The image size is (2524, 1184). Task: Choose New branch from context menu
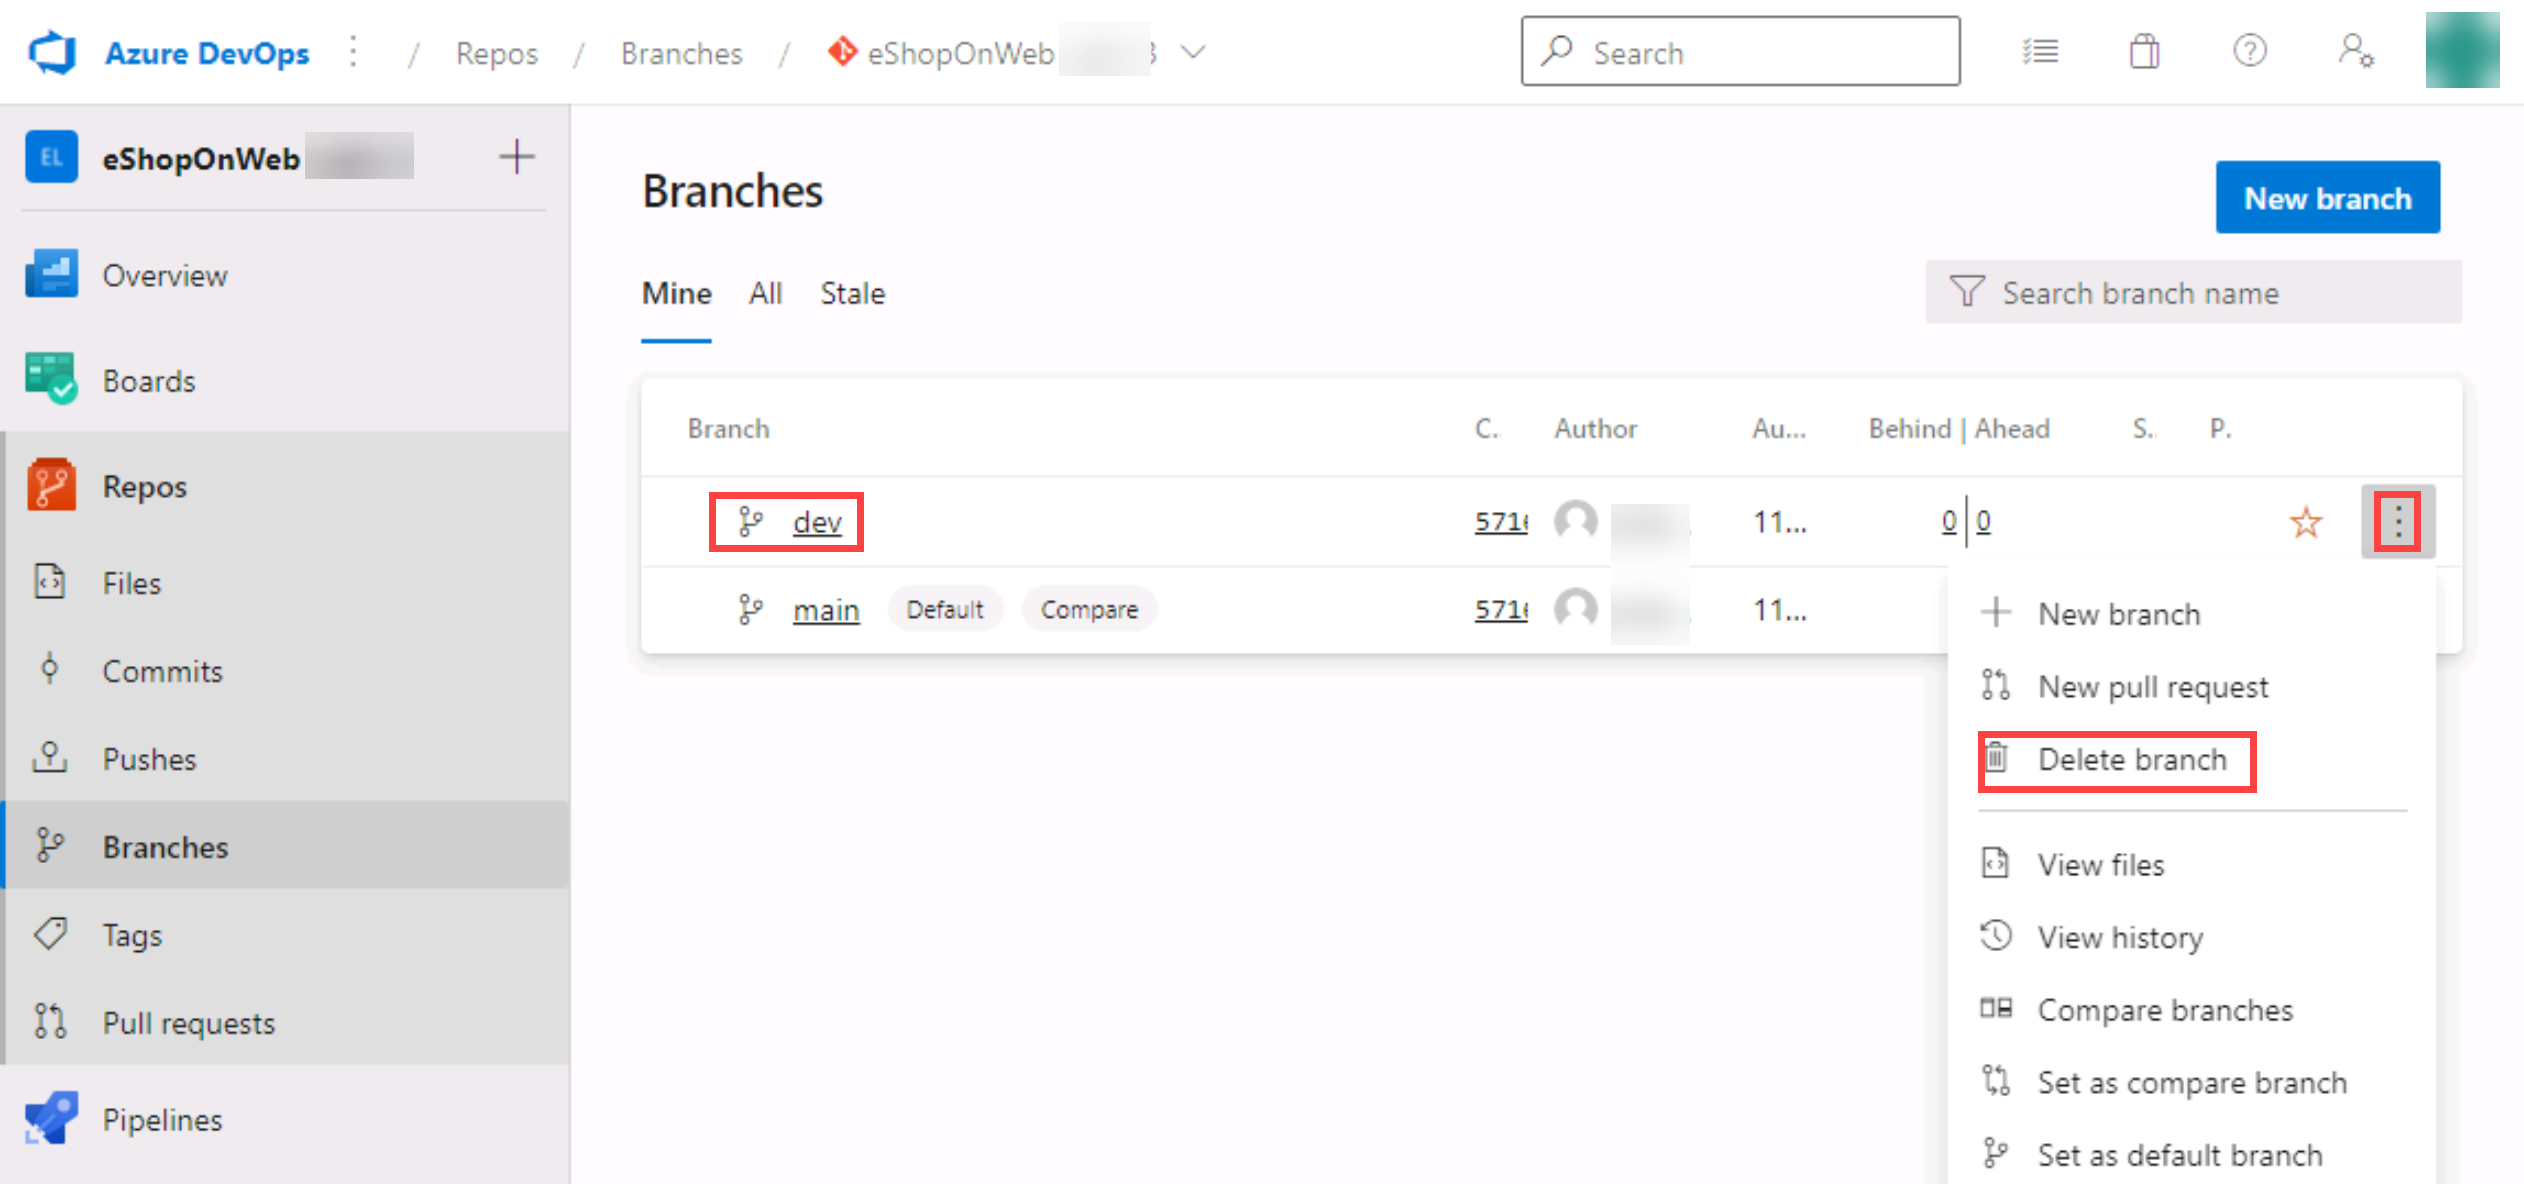coord(2192,613)
